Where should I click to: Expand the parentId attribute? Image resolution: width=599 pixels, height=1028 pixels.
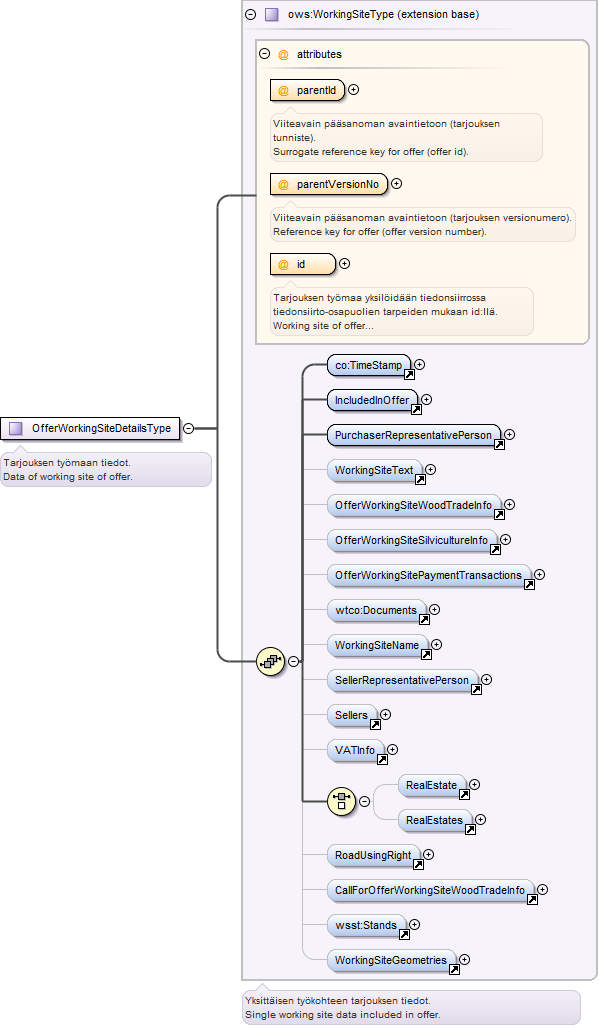click(353, 90)
